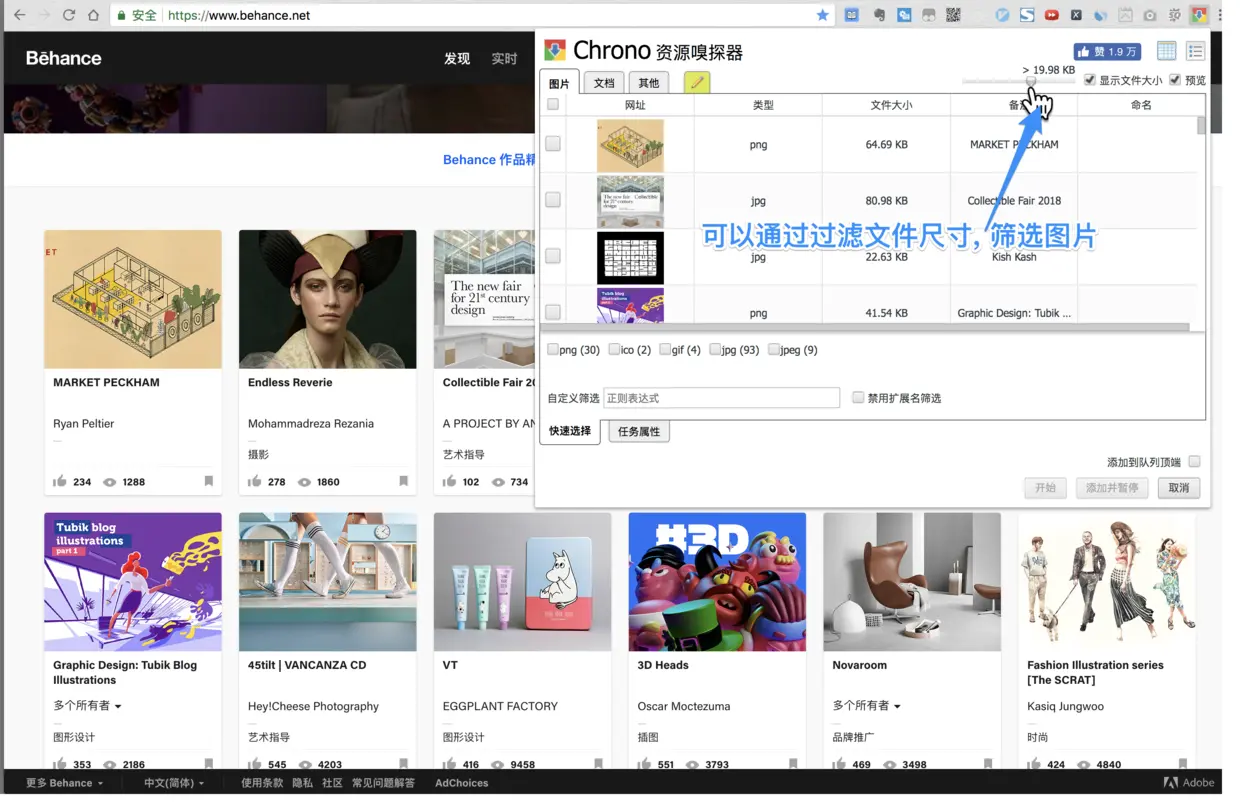Click the yellow highlighter pencil tab
The width and height of the screenshot is (1240, 812).
697,82
